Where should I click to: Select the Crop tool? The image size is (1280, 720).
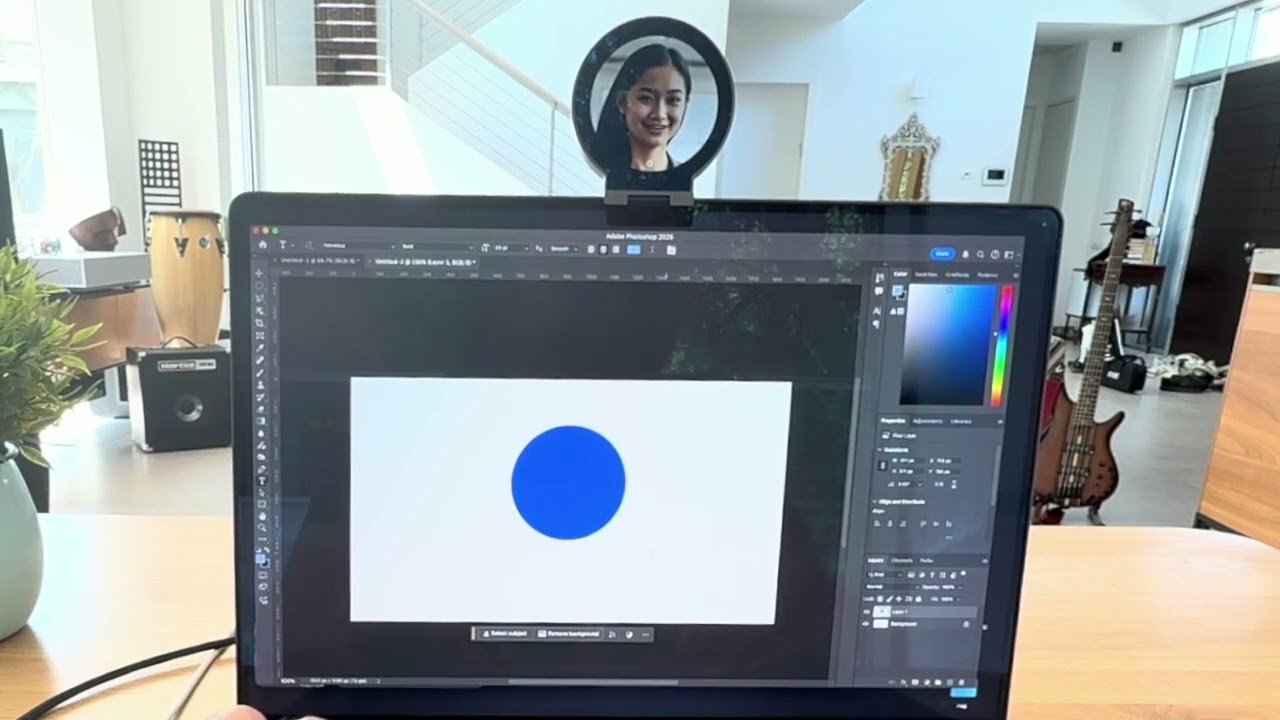coord(260,323)
